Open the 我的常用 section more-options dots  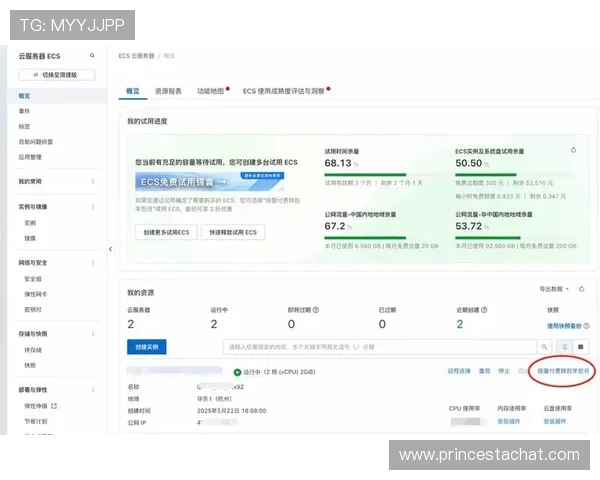click(93, 181)
